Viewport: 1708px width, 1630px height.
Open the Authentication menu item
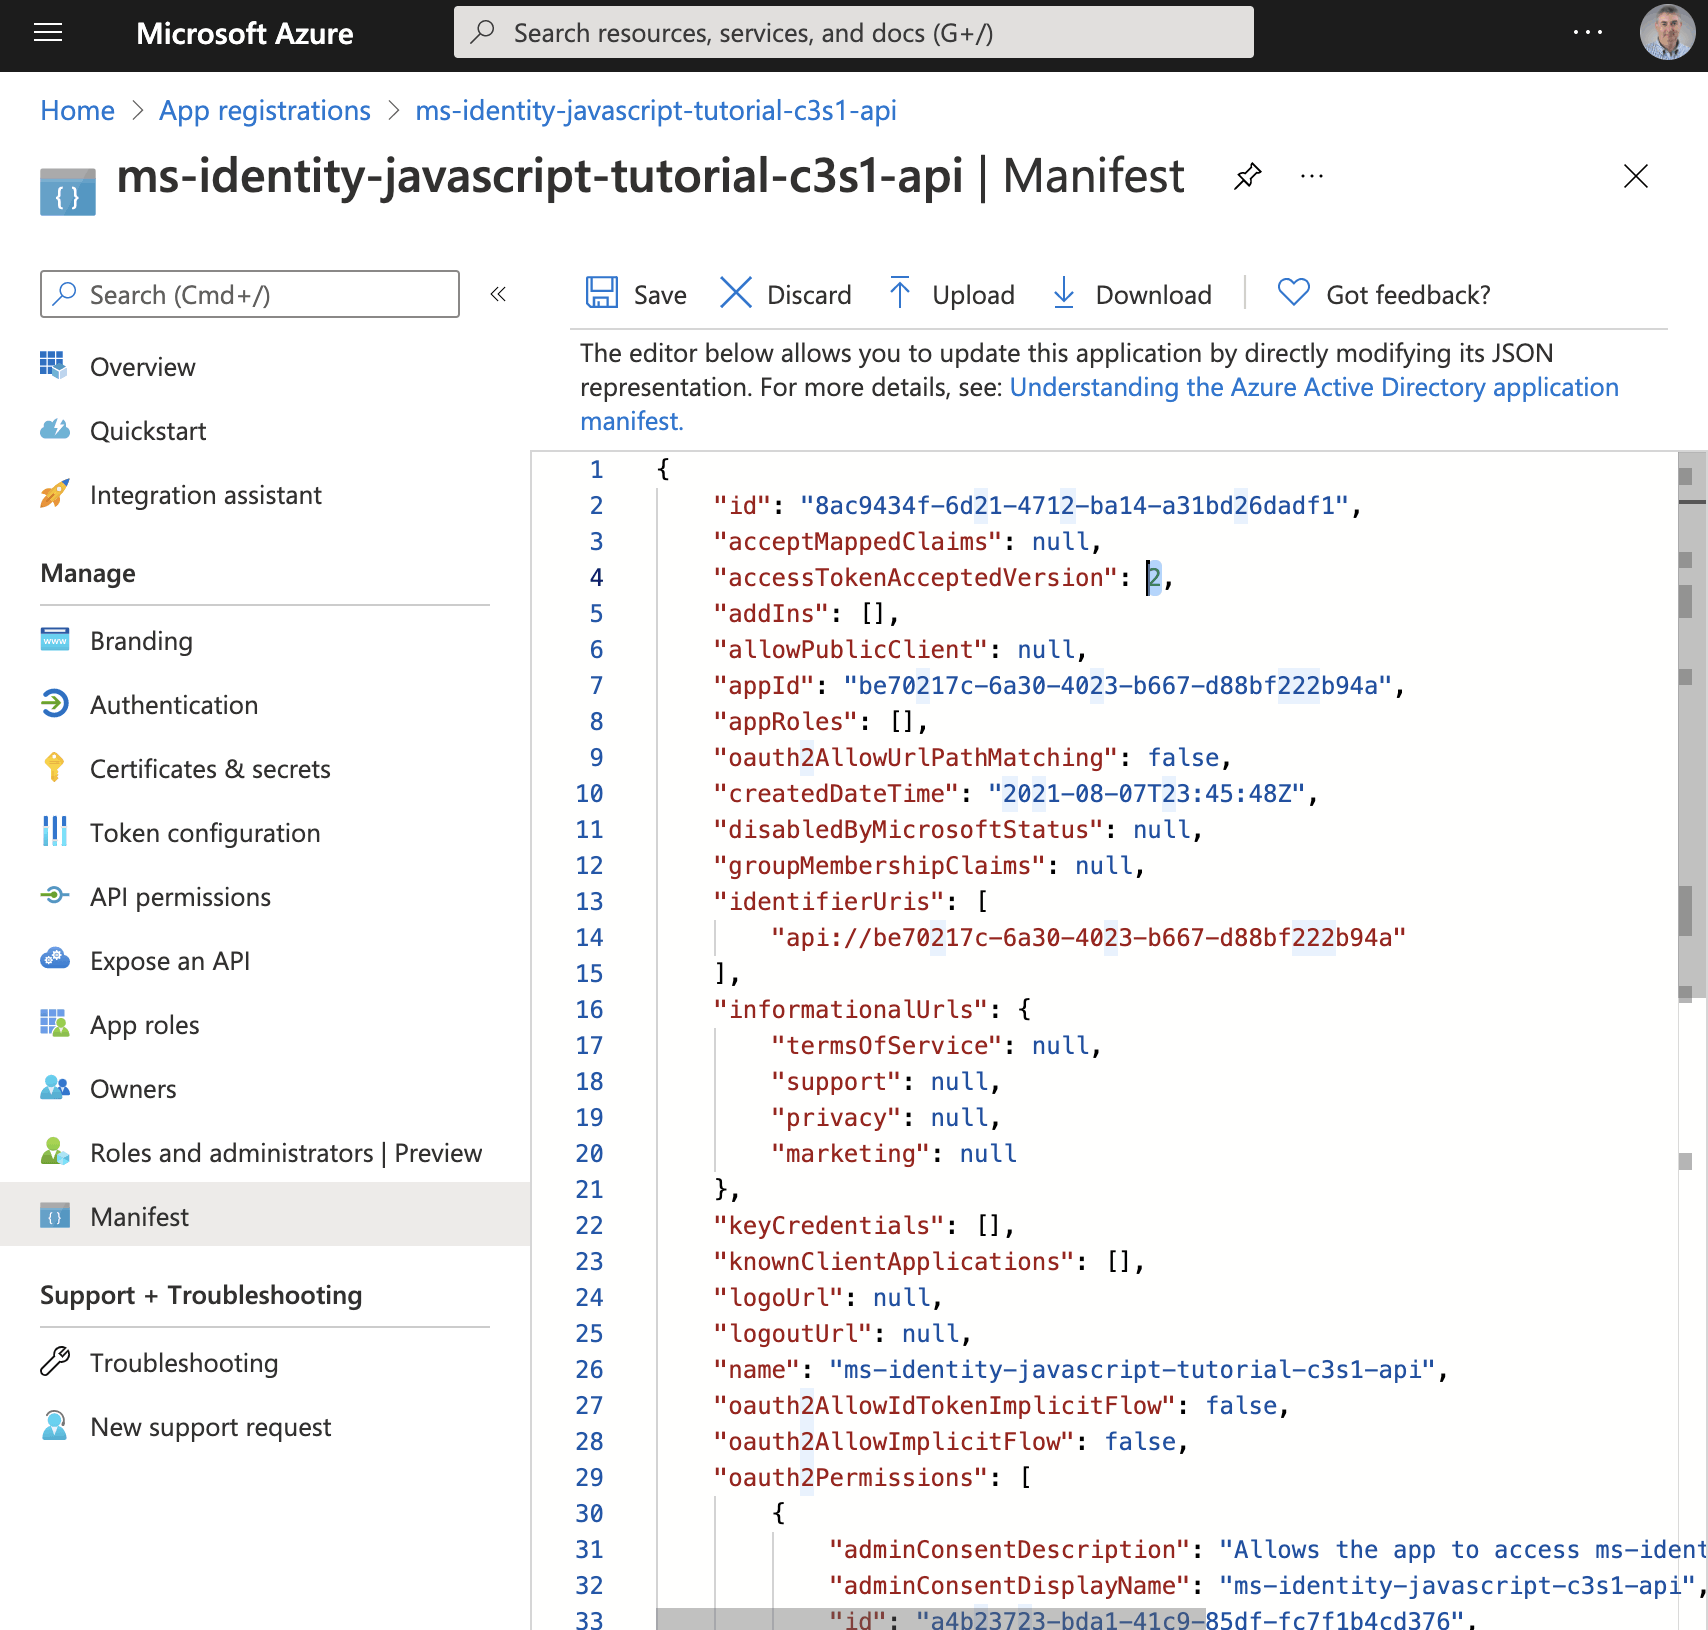click(x=174, y=705)
